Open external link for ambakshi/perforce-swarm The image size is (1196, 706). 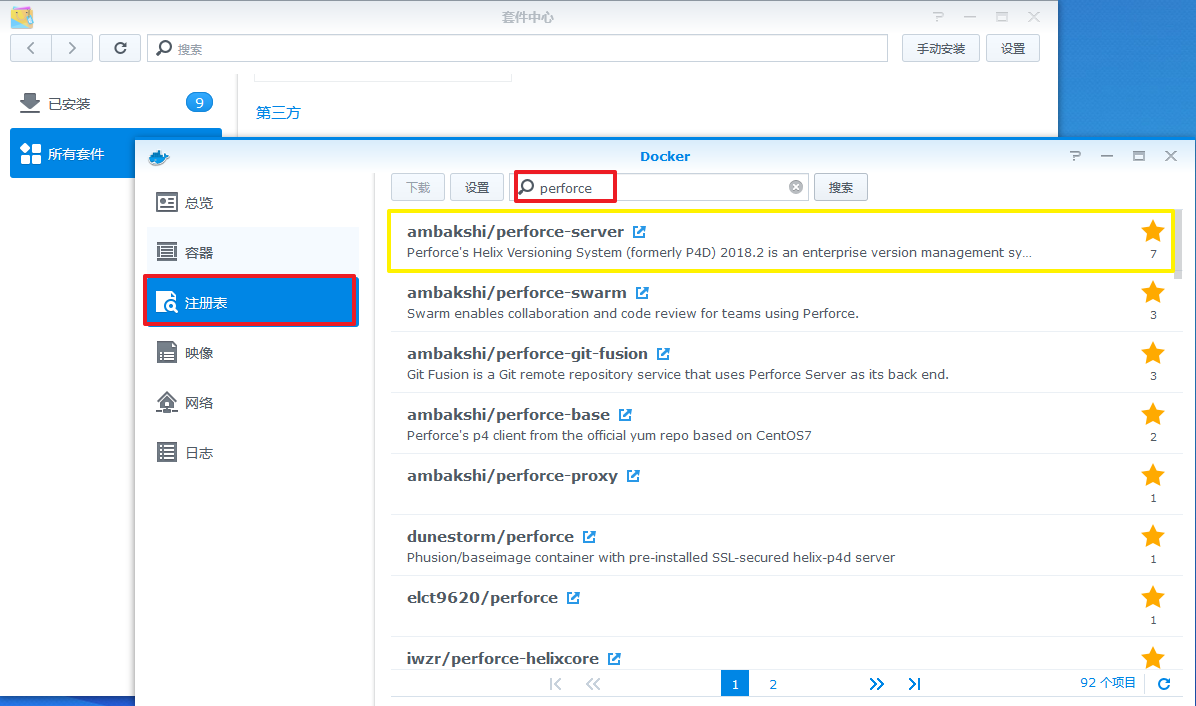point(642,293)
